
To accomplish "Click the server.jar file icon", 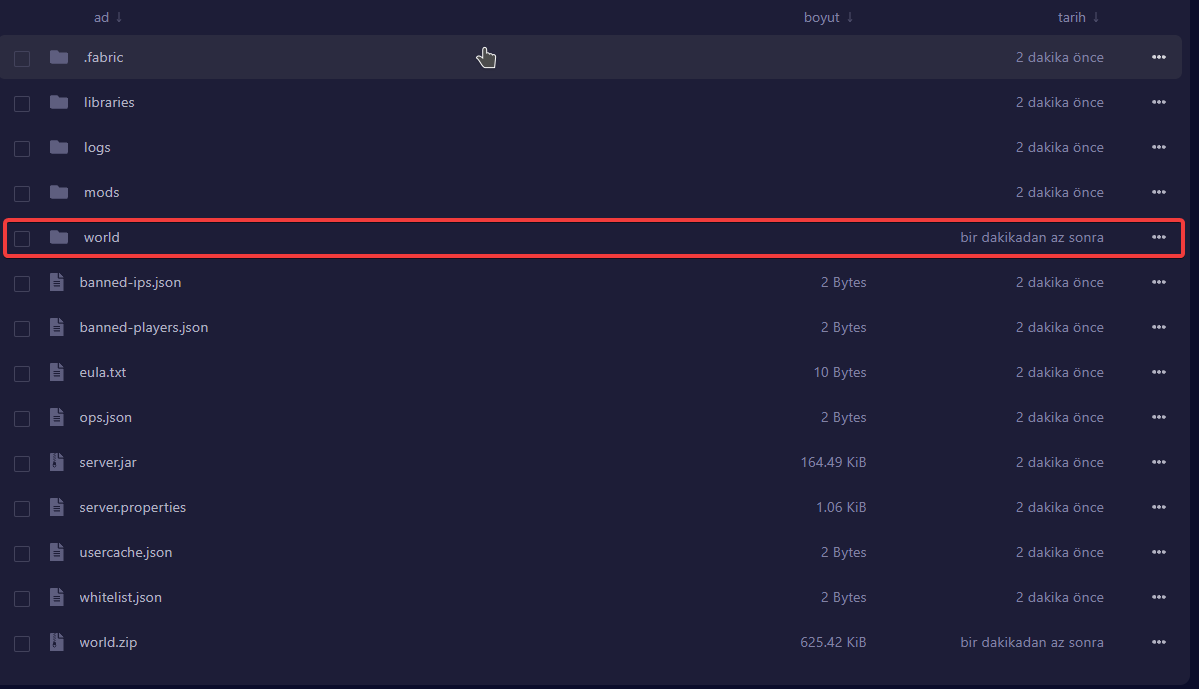I will pyautogui.click(x=57, y=462).
